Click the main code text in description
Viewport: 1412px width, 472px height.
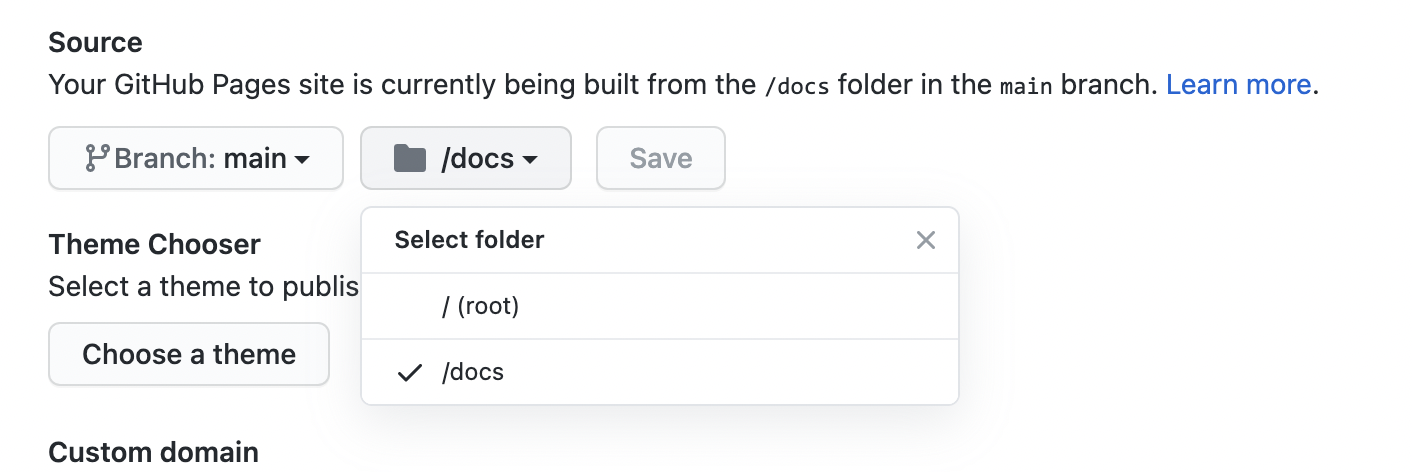(1026, 86)
